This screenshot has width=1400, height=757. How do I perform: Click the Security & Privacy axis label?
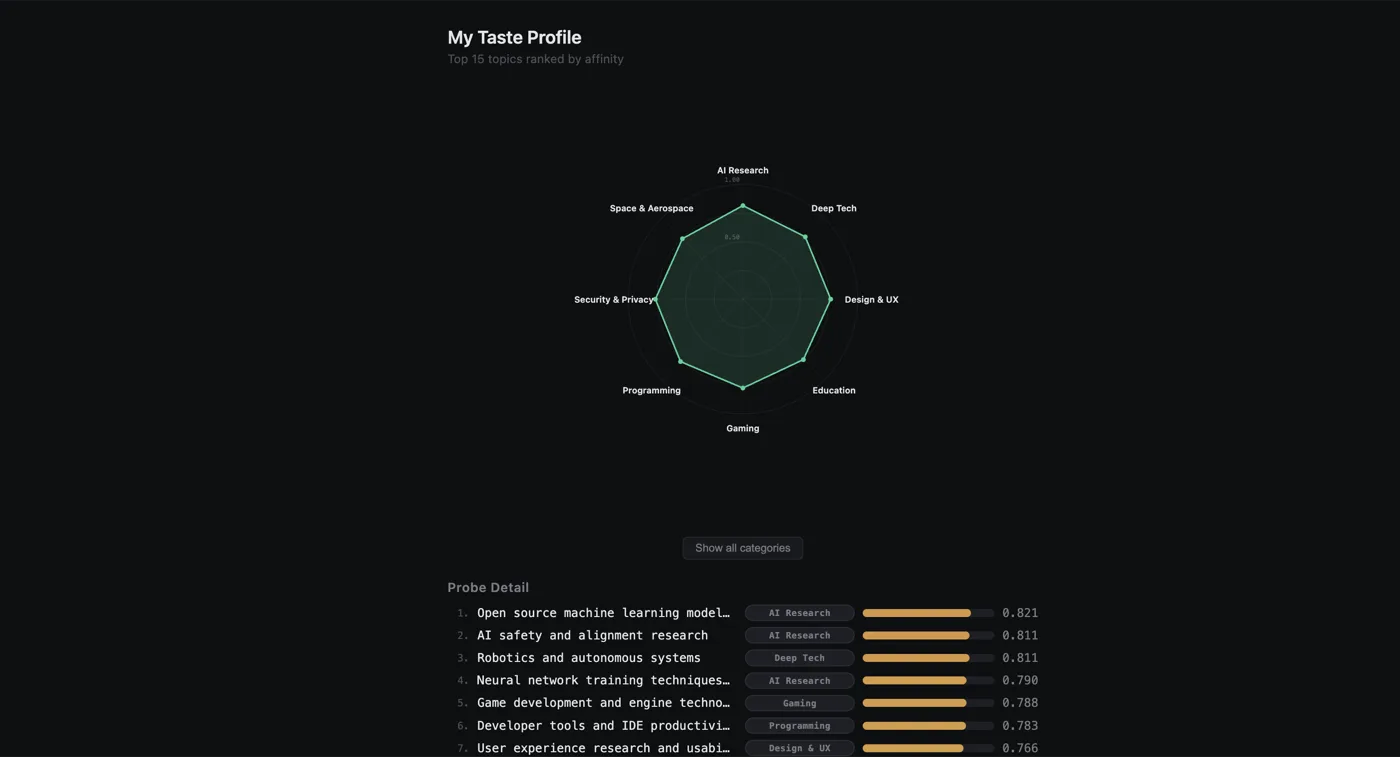click(x=613, y=299)
